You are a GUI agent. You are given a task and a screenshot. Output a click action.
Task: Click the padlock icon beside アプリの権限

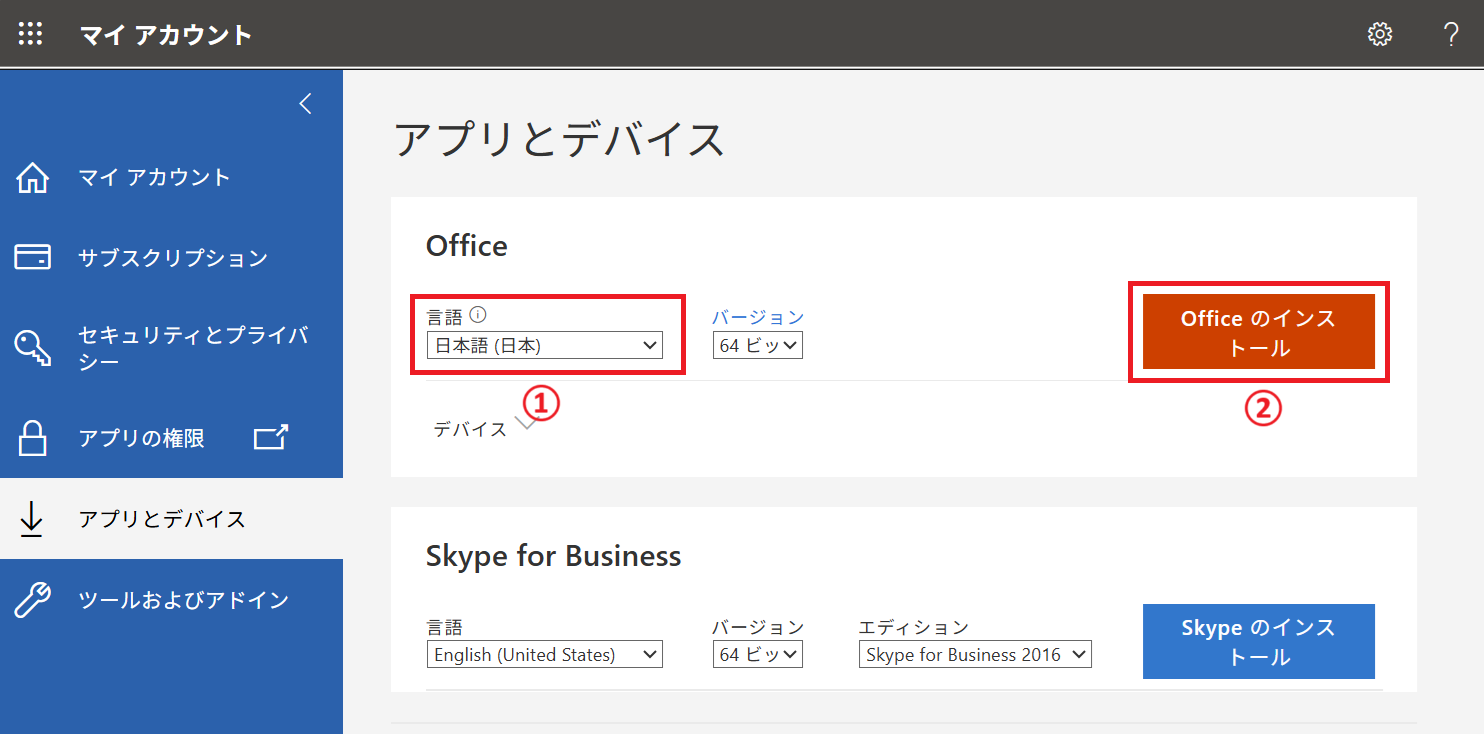click(x=33, y=438)
